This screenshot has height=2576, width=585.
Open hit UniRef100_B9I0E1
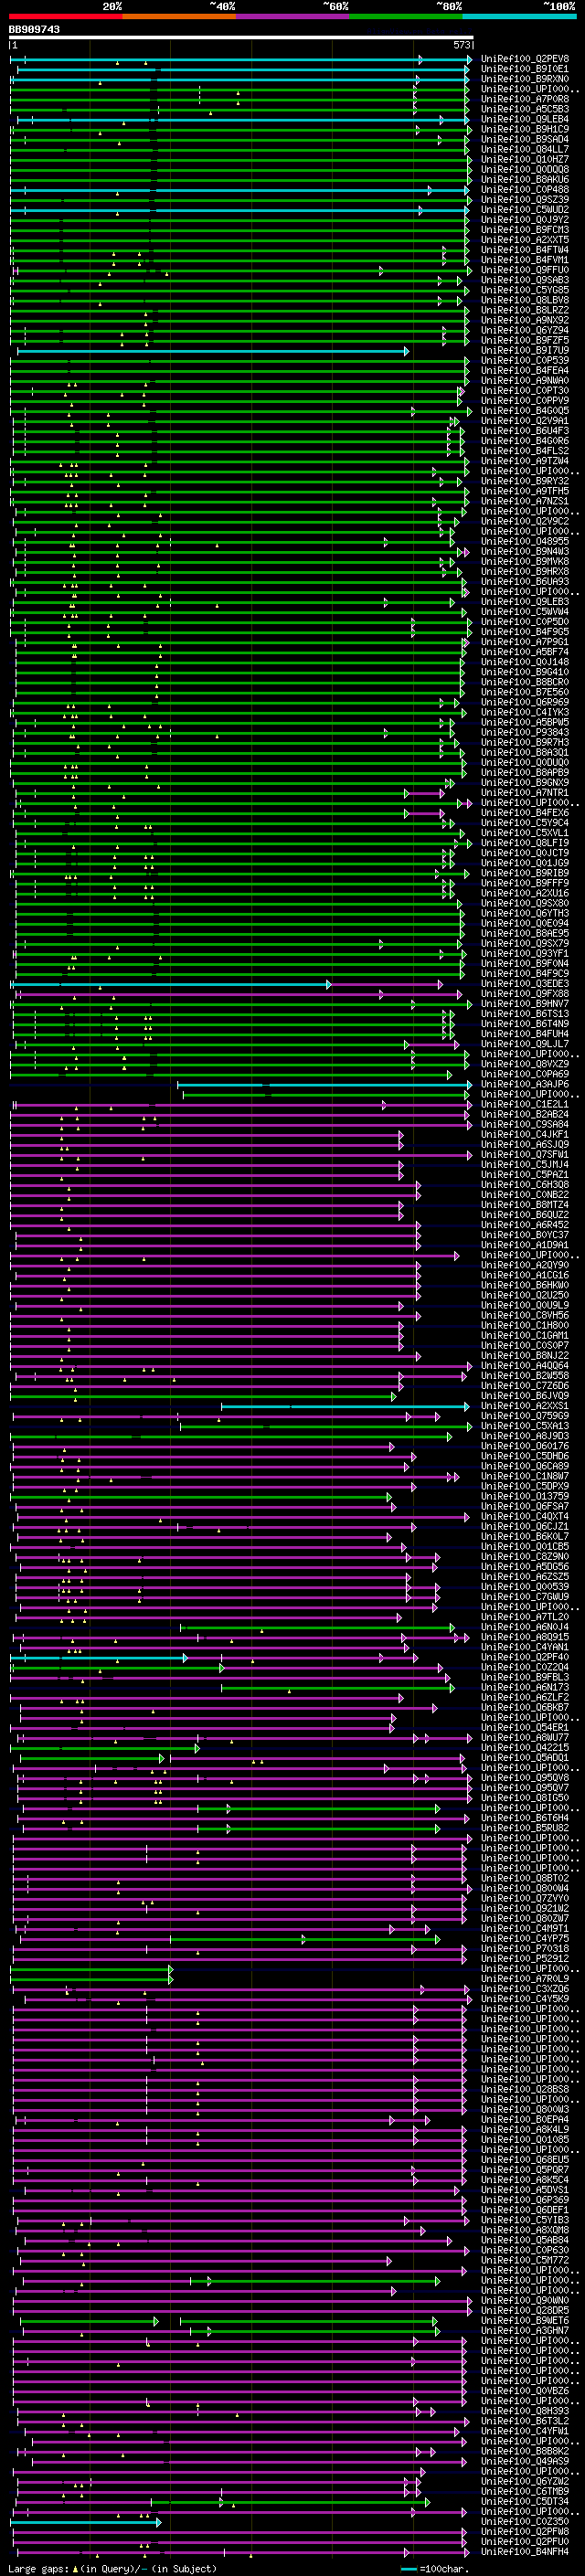pyautogui.click(x=525, y=69)
